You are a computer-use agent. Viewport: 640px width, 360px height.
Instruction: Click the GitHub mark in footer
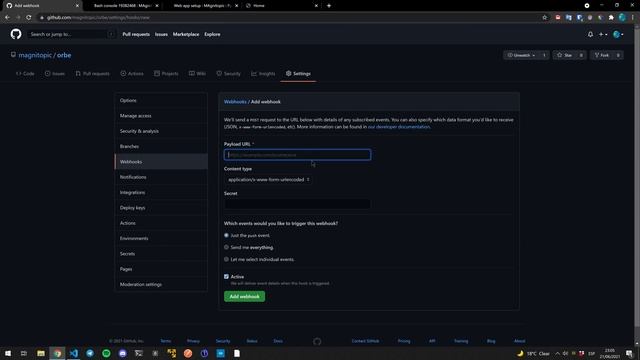click(x=317, y=341)
